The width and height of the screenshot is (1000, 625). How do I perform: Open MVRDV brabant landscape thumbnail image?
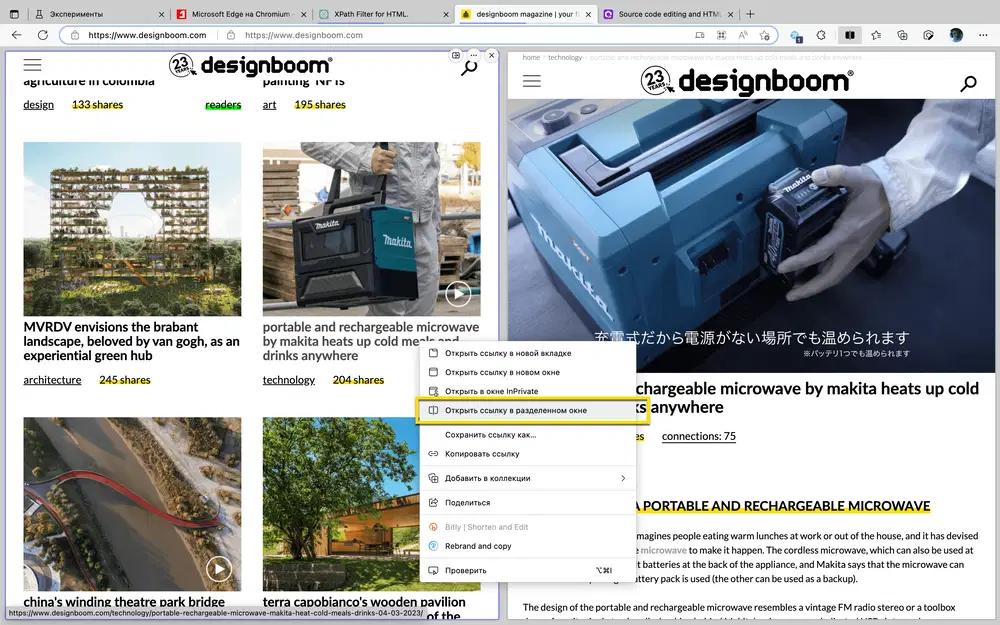tap(132, 229)
